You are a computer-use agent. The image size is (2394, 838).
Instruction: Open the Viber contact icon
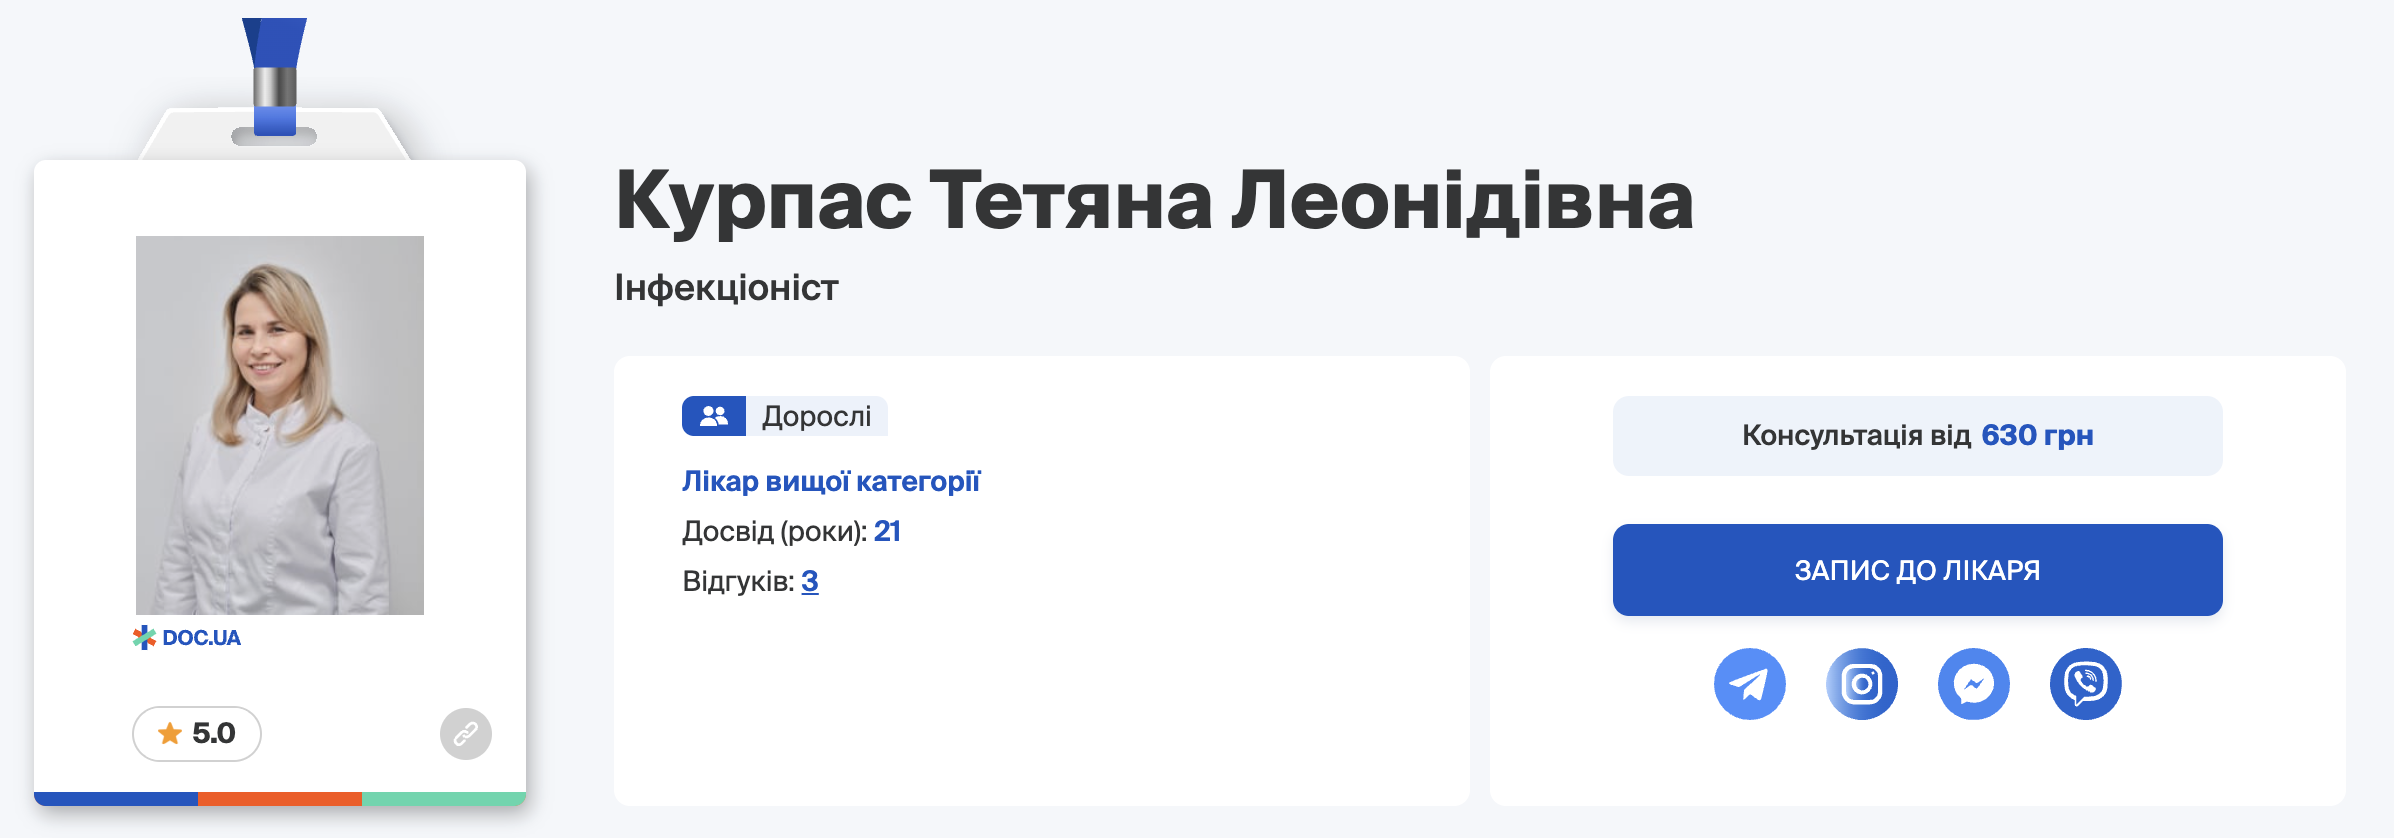tap(2085, 684)
